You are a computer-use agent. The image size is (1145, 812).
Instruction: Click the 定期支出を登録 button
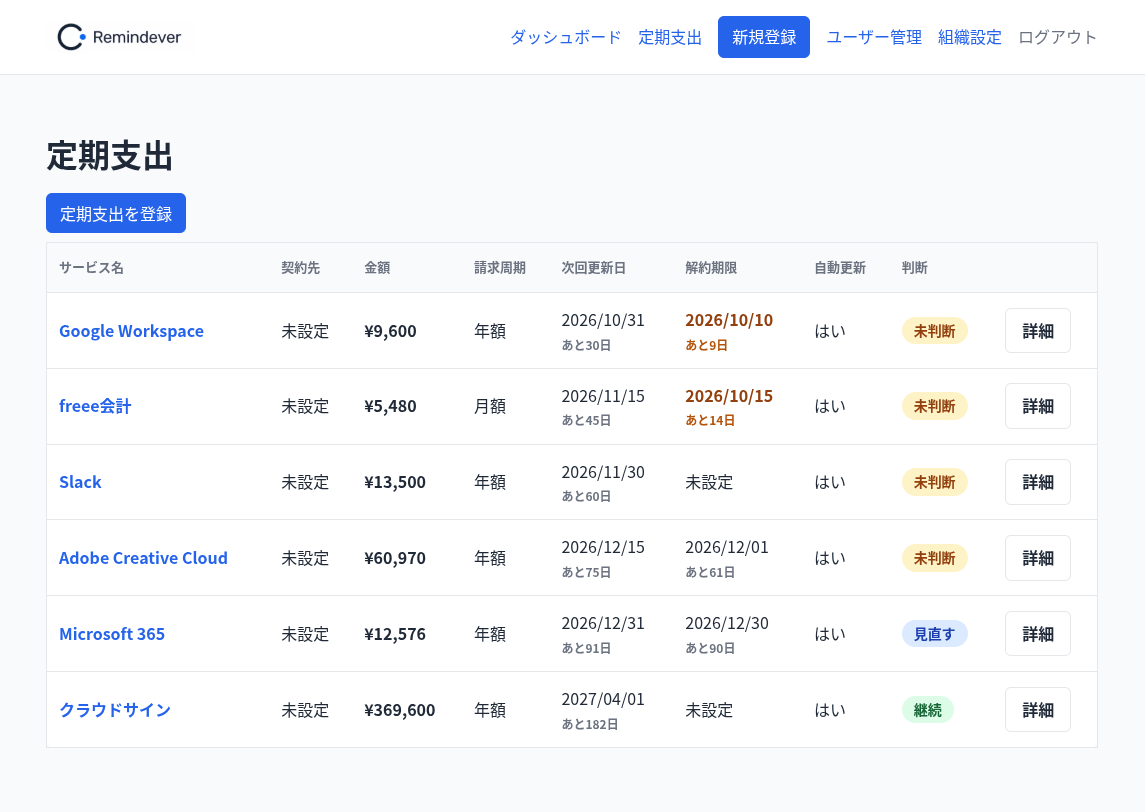[116, 213]
